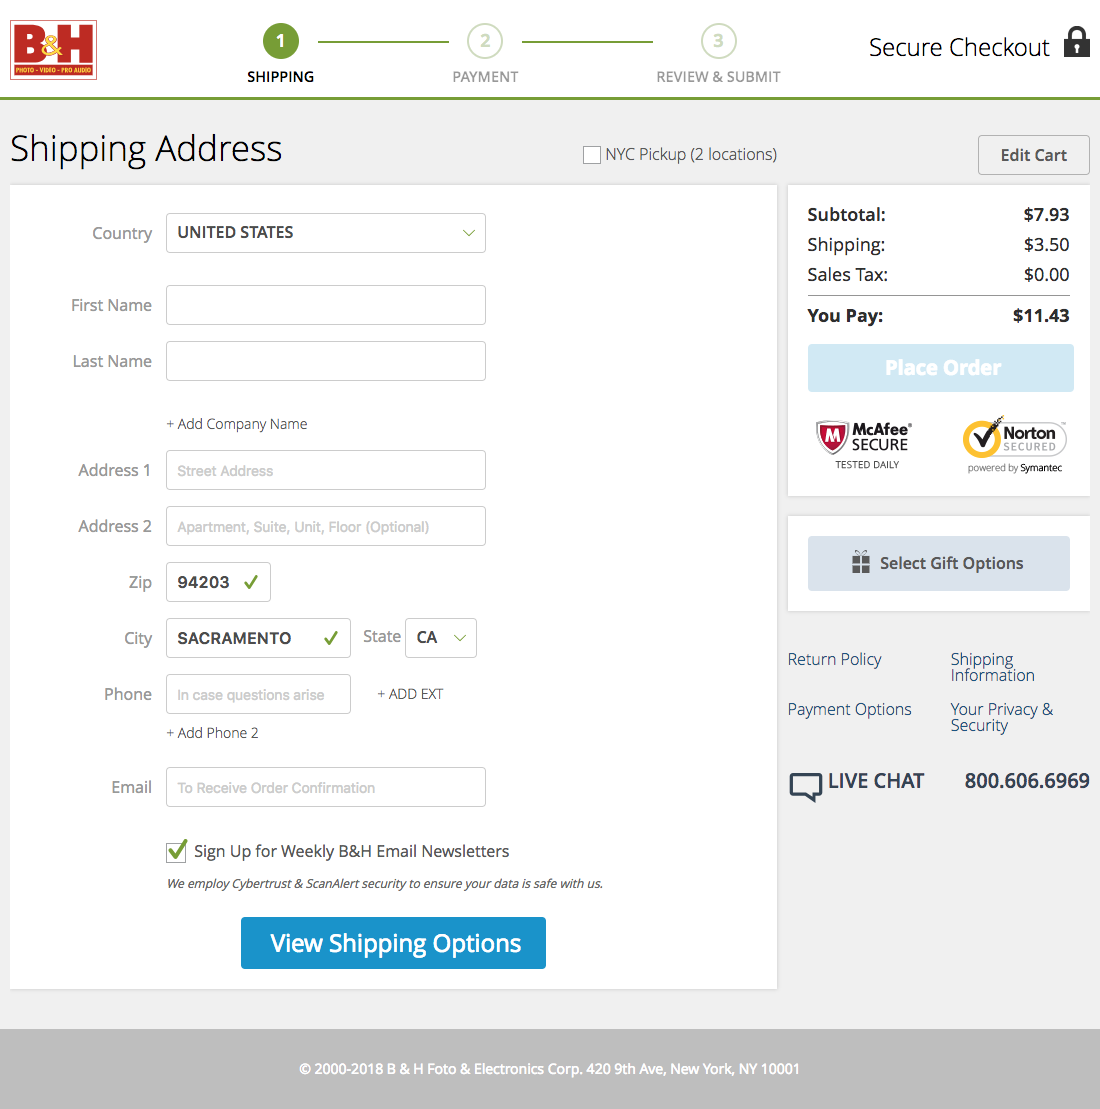The width and height of the screenshot is (1100, 1109).
Task: Switch to the Review & Submit step
Action: (718, 41)
